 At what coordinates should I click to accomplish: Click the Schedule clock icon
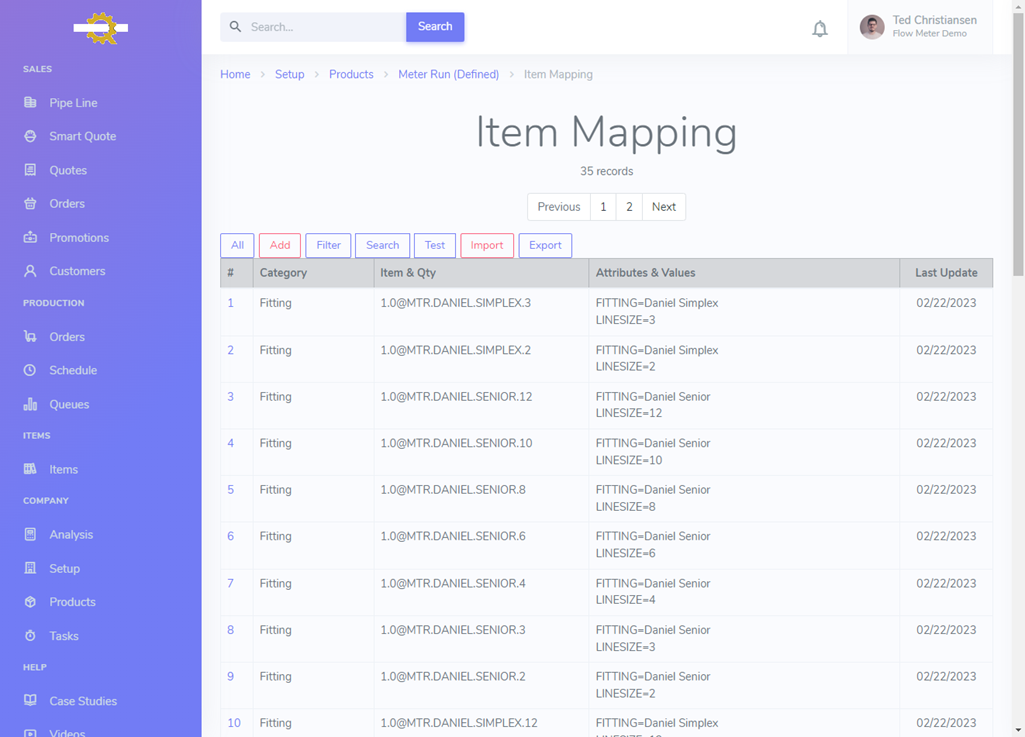(x=30, y=370)
